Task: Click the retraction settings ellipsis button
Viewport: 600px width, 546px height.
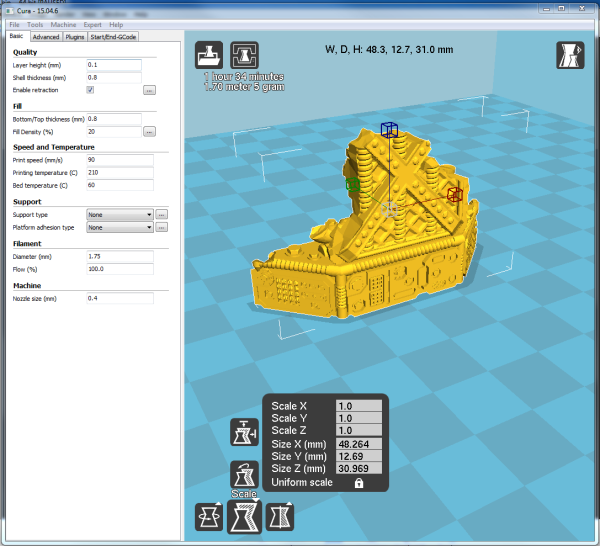Action: 149,90
